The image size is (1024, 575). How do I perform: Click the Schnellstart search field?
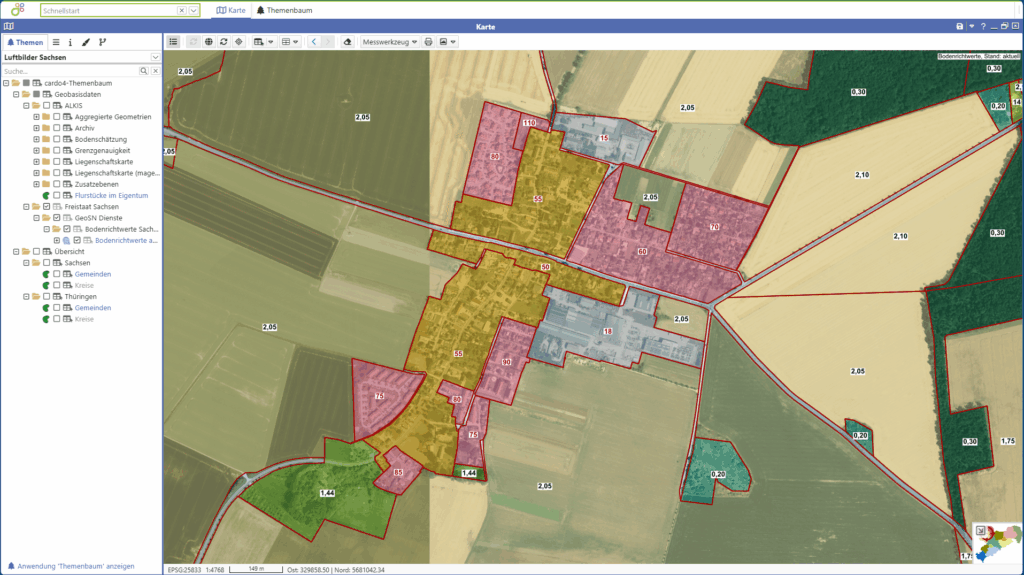coord(108,10)
